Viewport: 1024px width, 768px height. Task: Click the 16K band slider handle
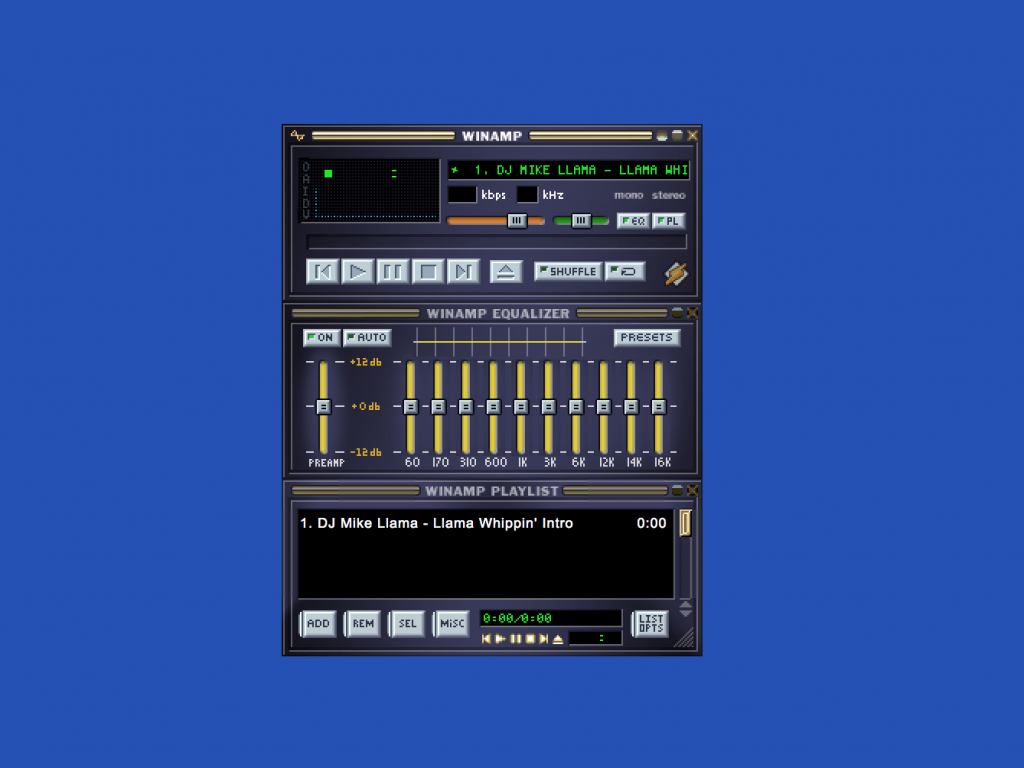pyautogui.click(x=659, y=407)
